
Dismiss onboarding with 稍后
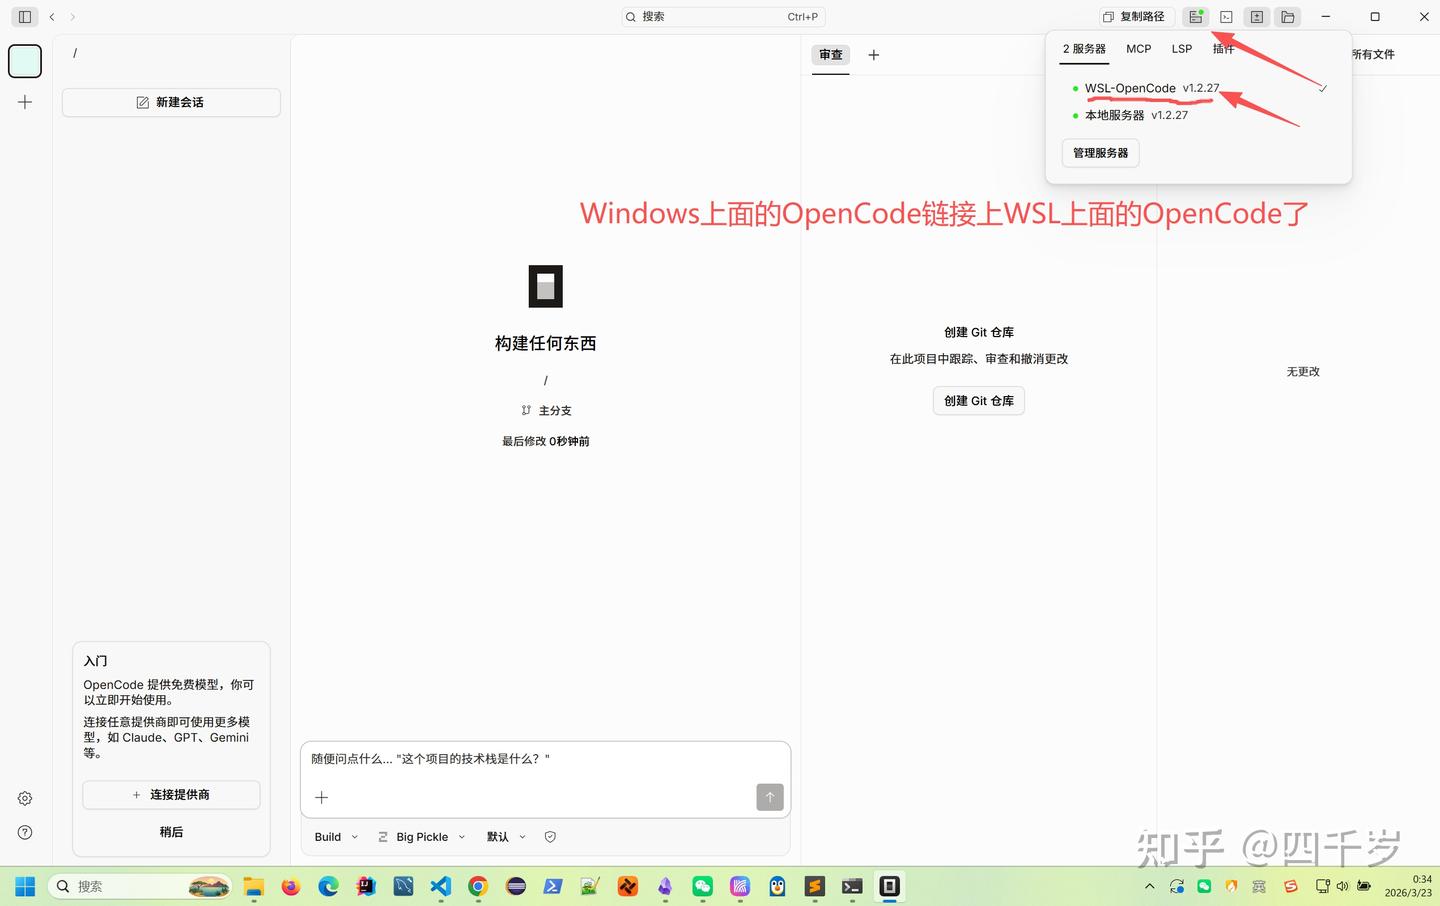click(x=171, y=832)
